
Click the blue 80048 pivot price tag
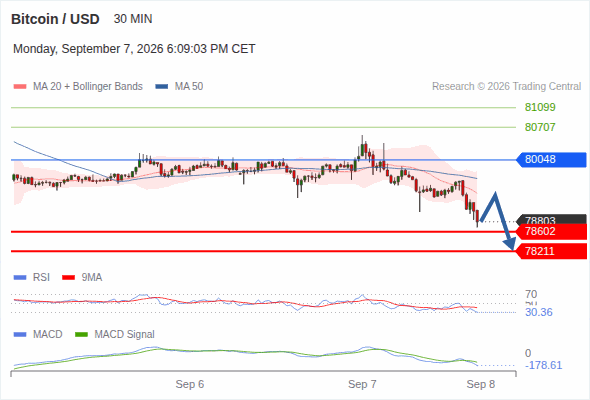click(x=551, y=160)
